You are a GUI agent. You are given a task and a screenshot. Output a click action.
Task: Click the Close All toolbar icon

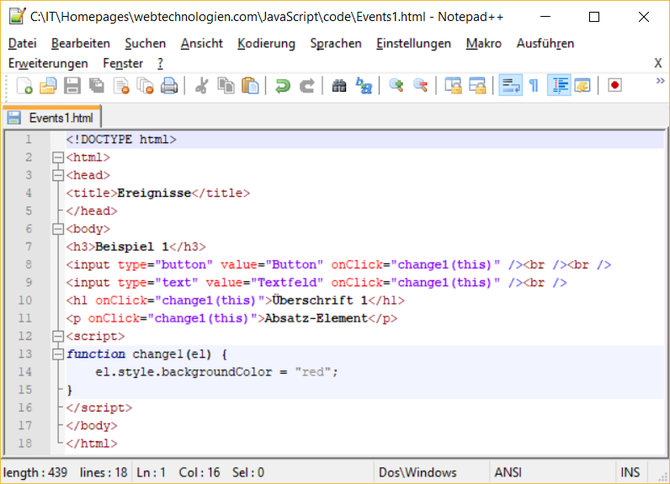click(x=145, y=86)
